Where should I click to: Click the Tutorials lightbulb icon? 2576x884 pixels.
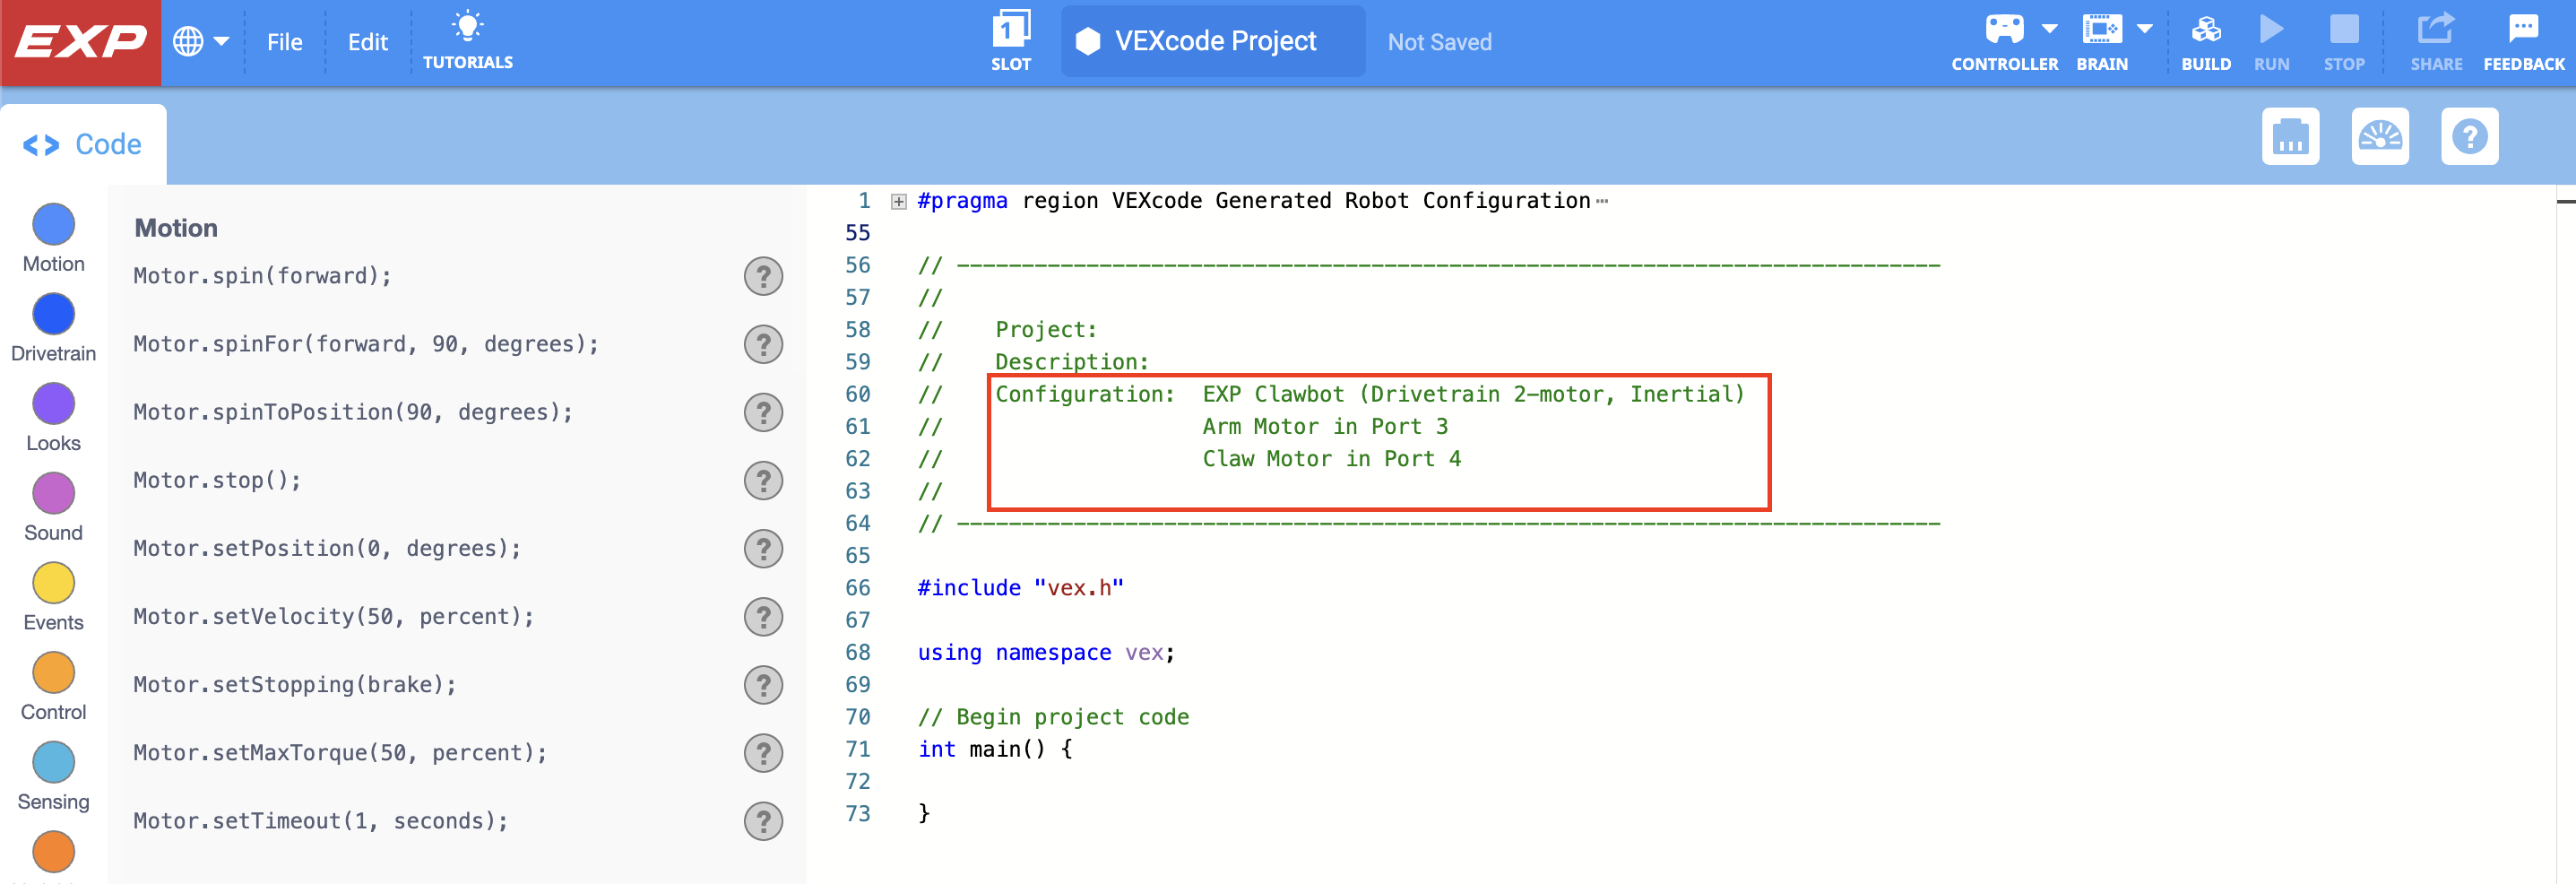tap(467, 25)
